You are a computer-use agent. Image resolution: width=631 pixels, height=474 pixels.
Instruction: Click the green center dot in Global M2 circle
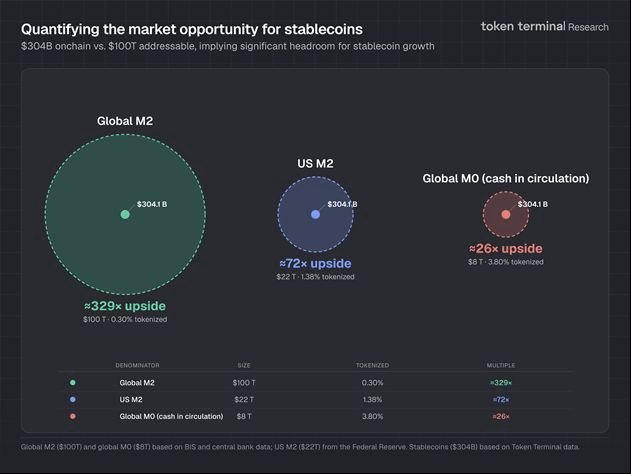pyautogui.click(x=125, y=214)
